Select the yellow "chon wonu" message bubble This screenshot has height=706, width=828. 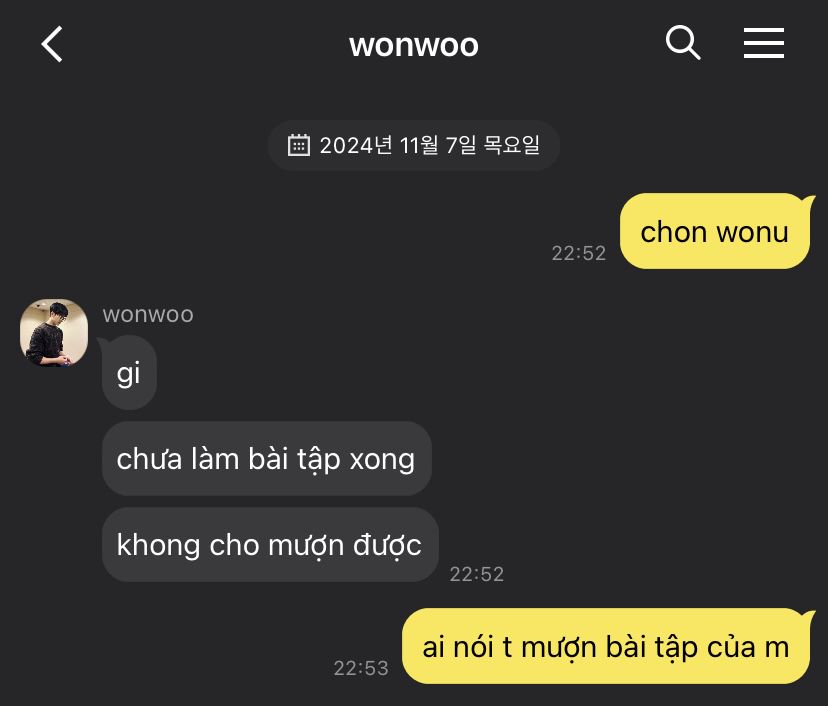(714, 231)
